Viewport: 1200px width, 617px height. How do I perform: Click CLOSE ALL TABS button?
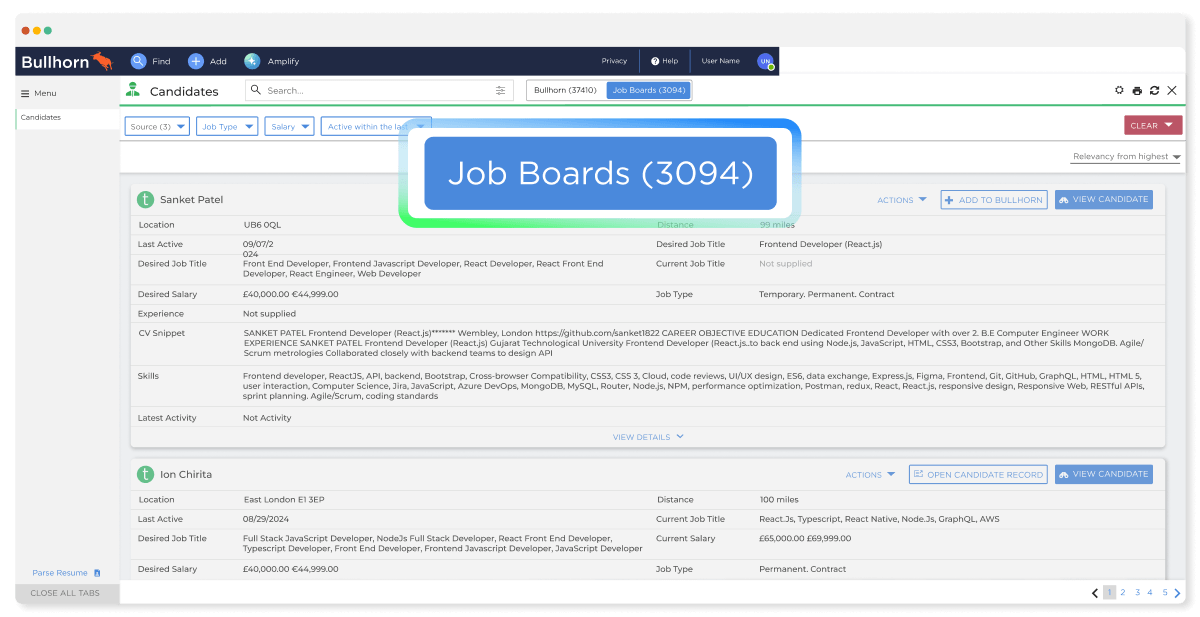click(67, 593)
